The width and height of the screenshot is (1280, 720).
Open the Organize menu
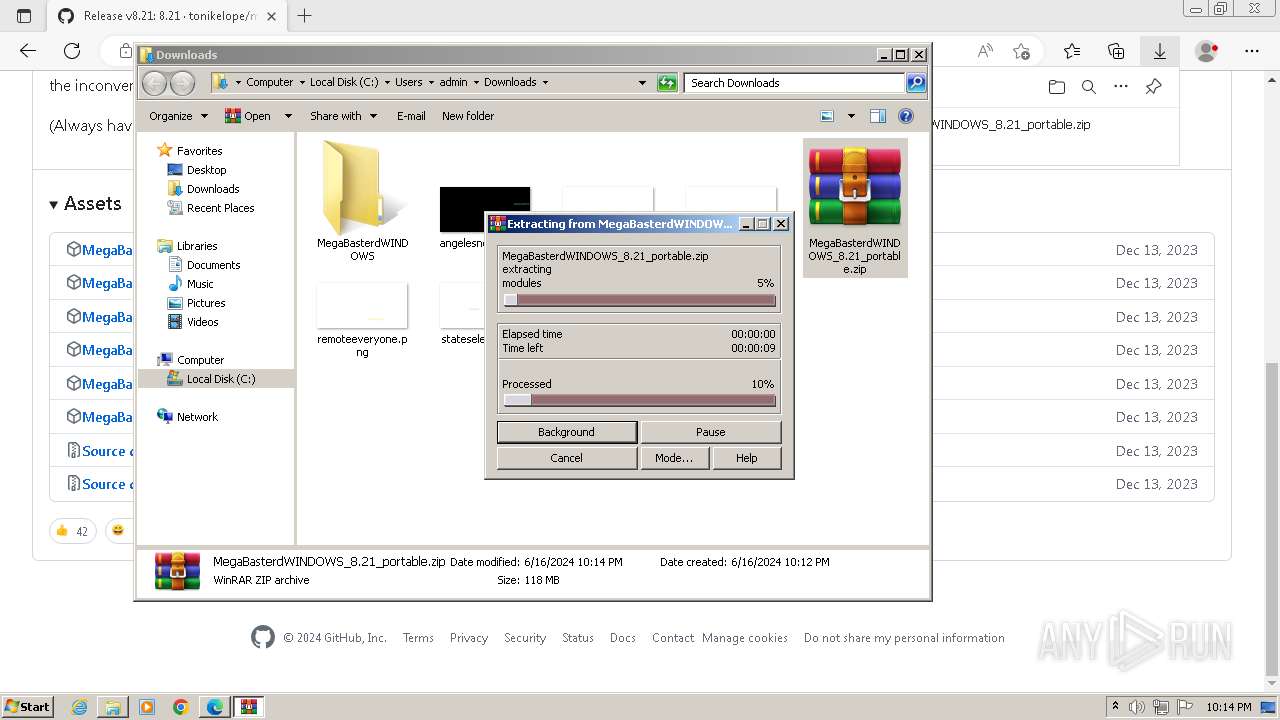point(178,116)
